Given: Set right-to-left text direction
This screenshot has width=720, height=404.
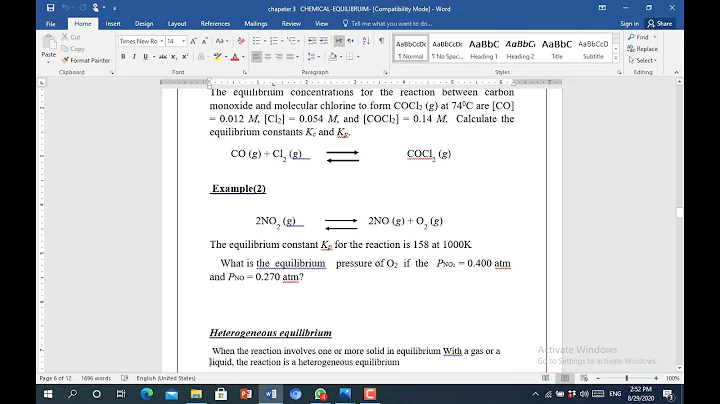Looking at the screenshot, I should pos(350,41).
